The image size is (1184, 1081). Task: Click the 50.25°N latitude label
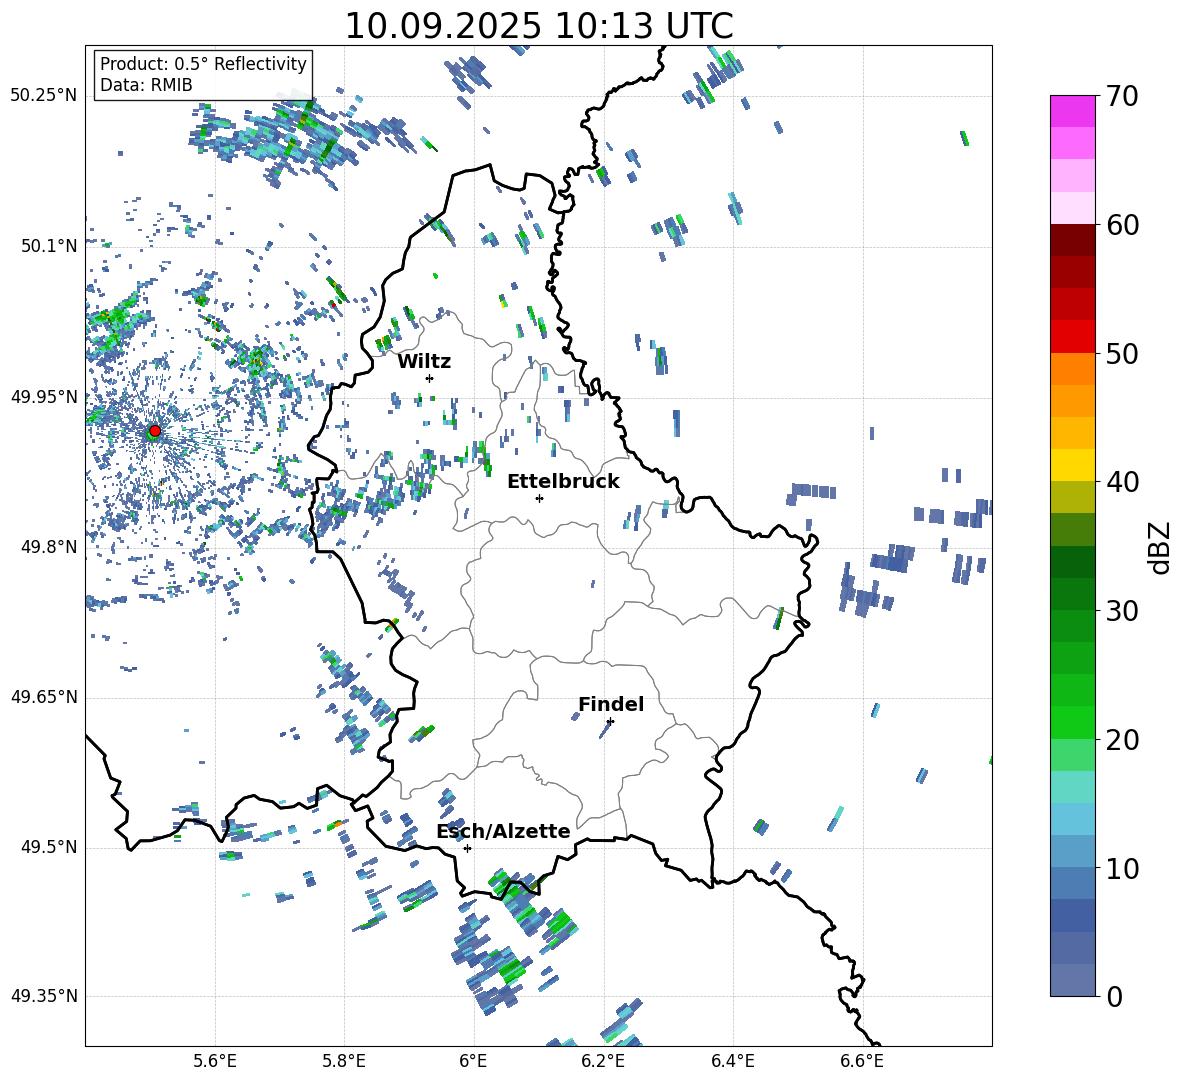(44, 96)
